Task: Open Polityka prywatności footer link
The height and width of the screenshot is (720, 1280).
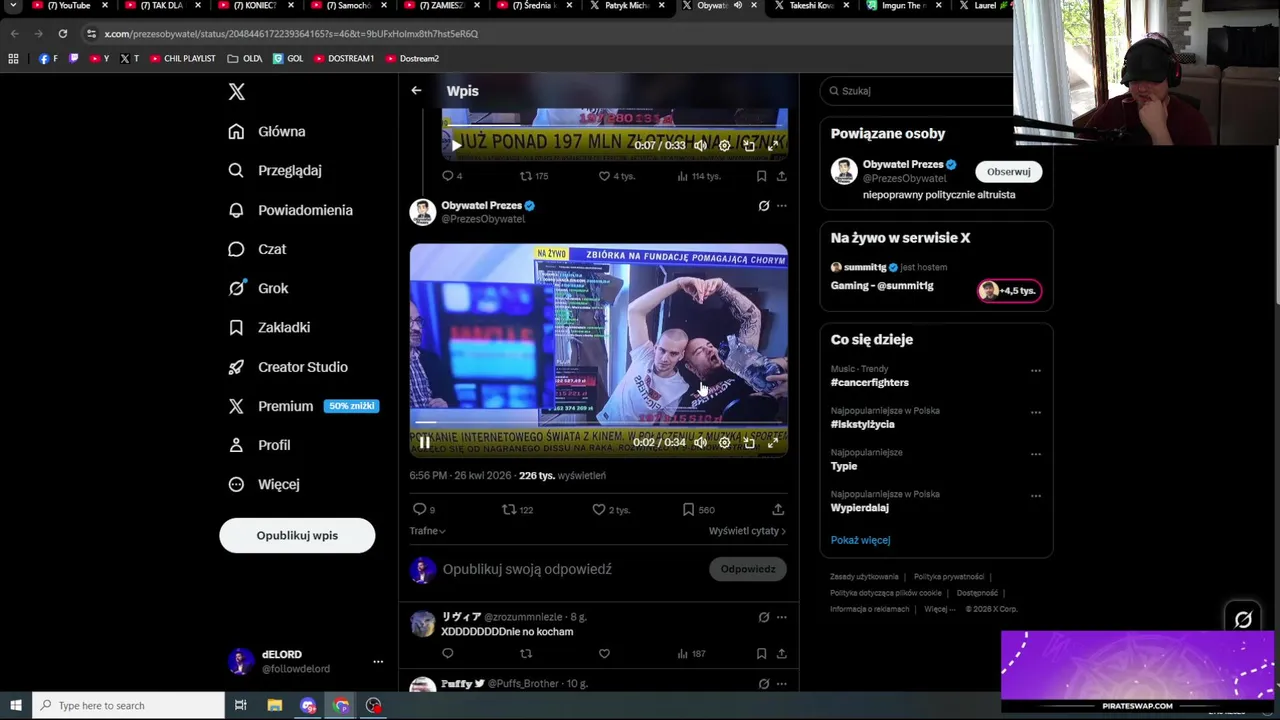Action: click(949, 577)
